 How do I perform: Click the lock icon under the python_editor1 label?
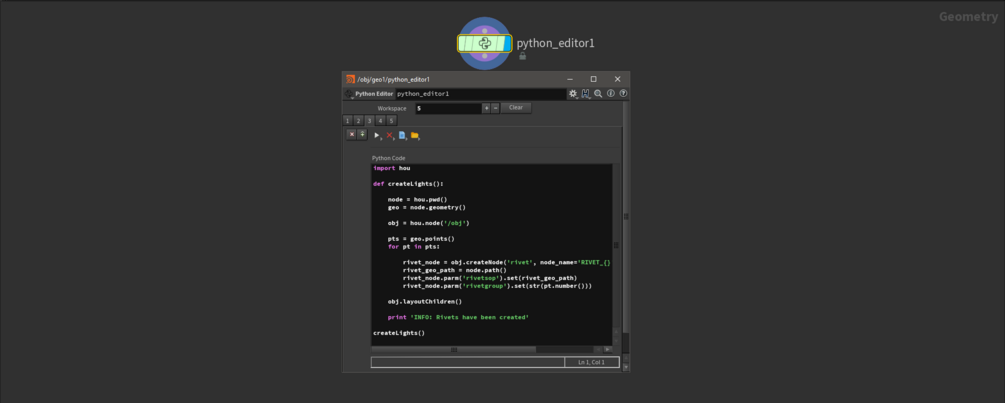tap(522, 56)
